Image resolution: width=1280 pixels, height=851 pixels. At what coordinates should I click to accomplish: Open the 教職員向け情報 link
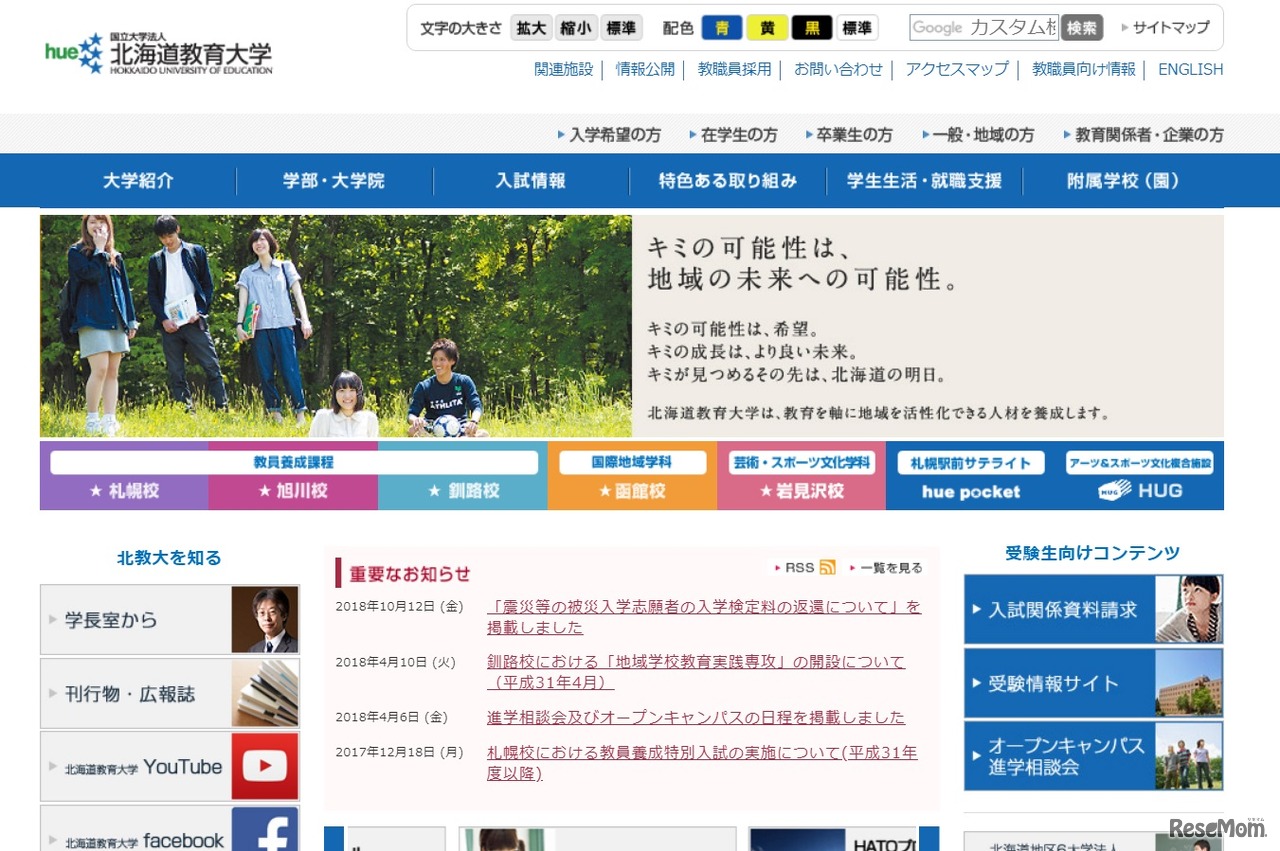click(1084, 69)
